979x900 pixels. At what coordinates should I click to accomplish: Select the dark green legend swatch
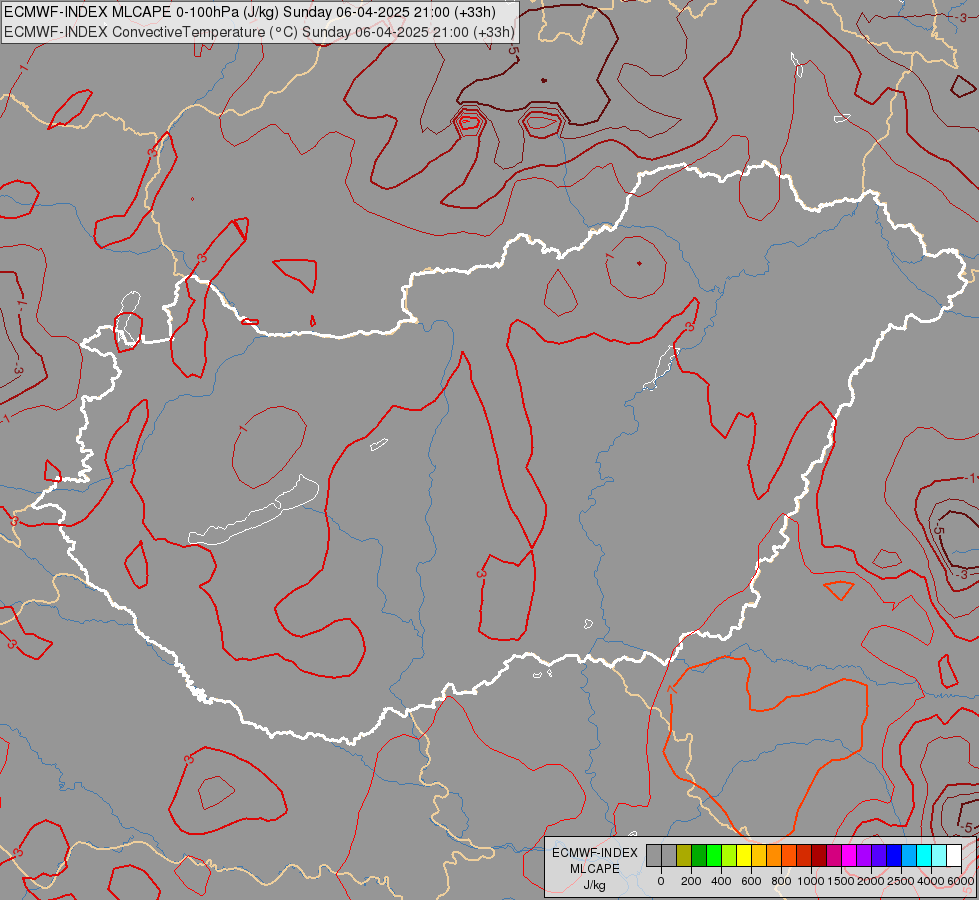(x=699, y=856)
